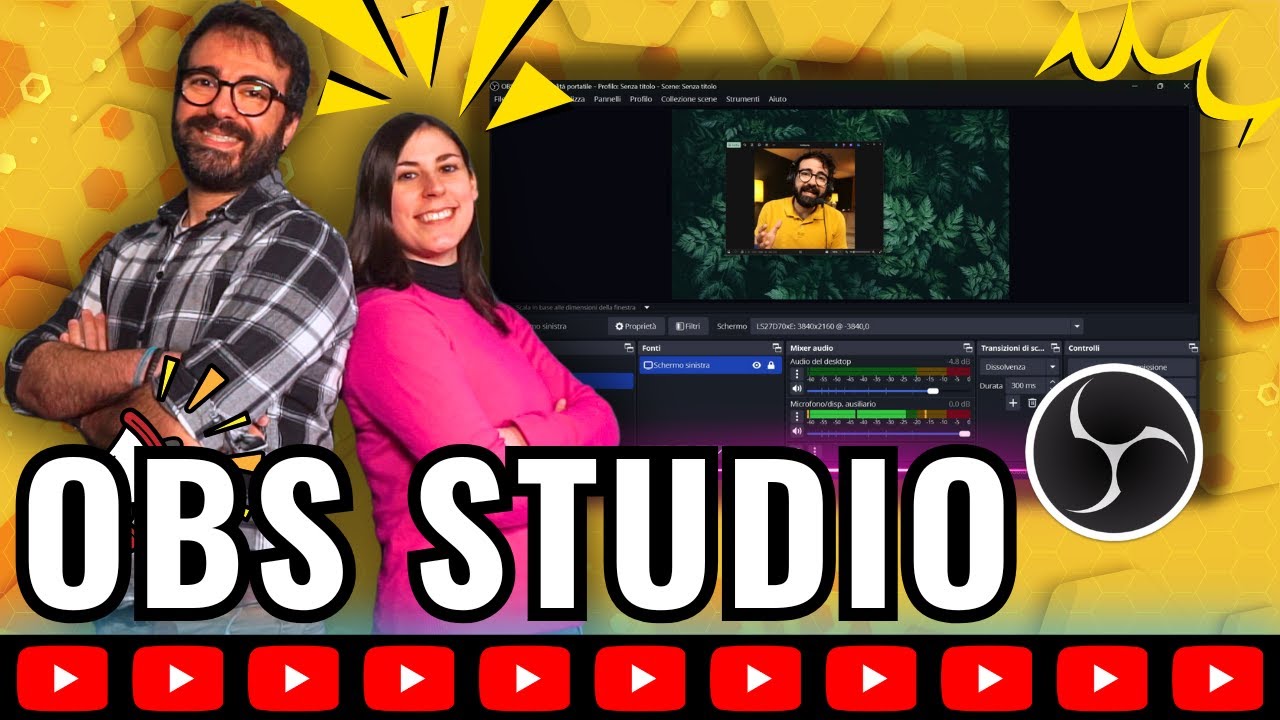
Task: Click the 0.0 dB level readout
Action: 958,403
